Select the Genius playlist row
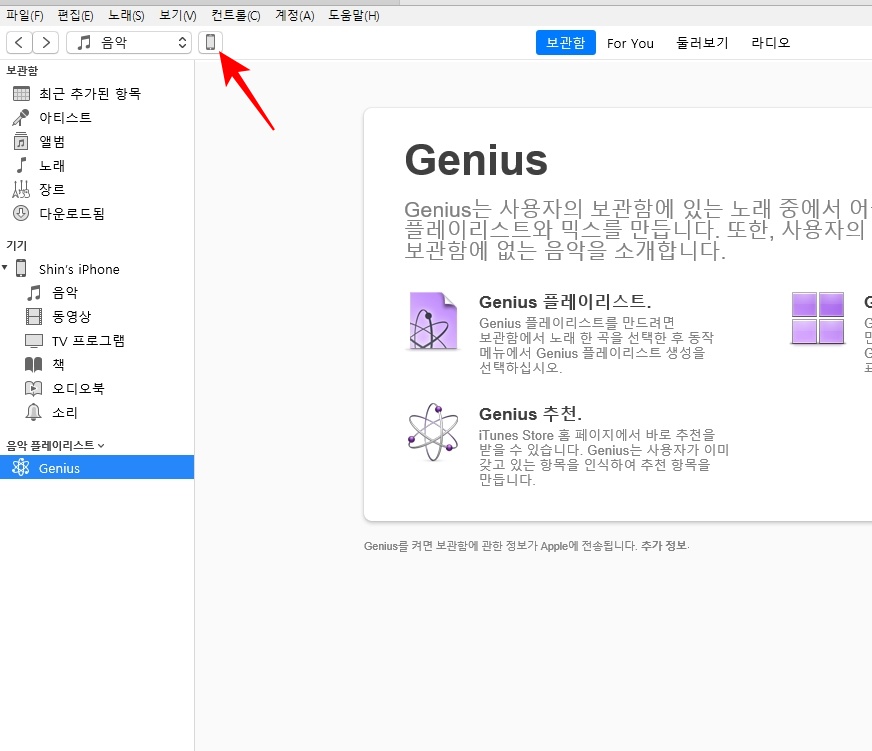The height and width of the screenshot is (751, 872). [x=97, y=467]
